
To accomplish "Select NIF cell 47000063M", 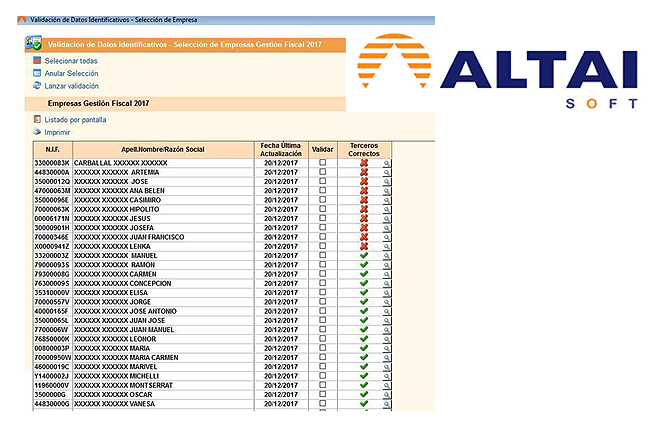I will pyautogui.click(x=52, y=191).
